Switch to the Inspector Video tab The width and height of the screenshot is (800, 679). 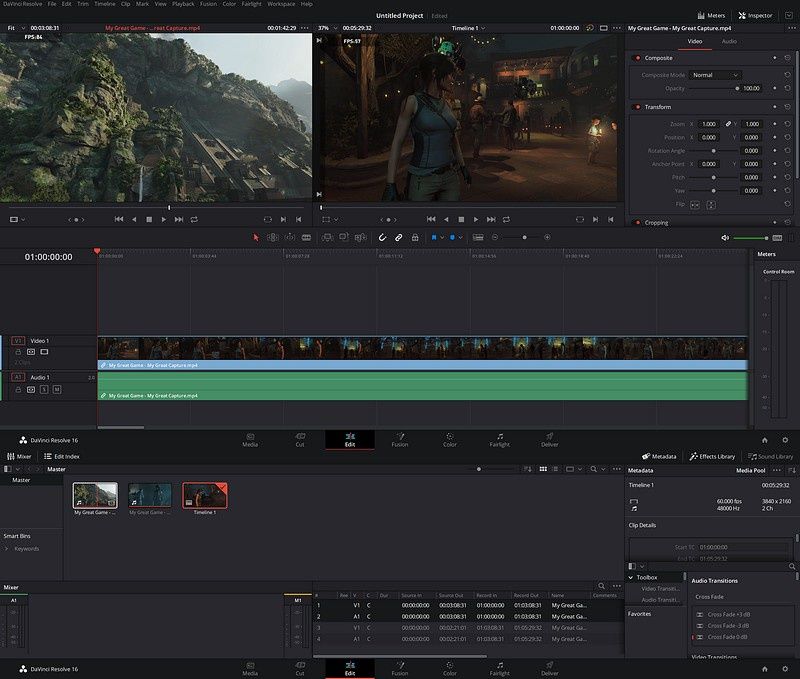pos(695,41)
